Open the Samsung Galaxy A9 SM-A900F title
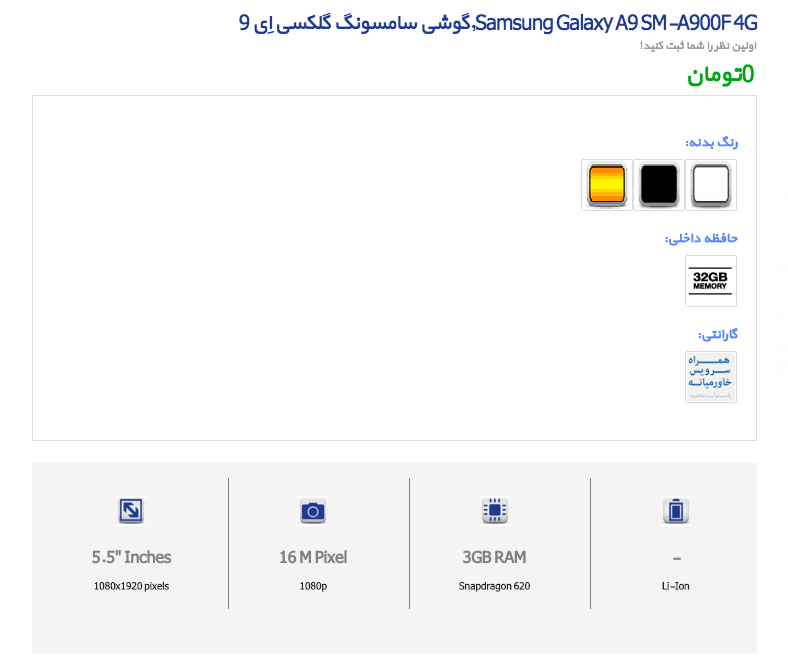The width and height of the screenshot is (788, 657). 498,23
